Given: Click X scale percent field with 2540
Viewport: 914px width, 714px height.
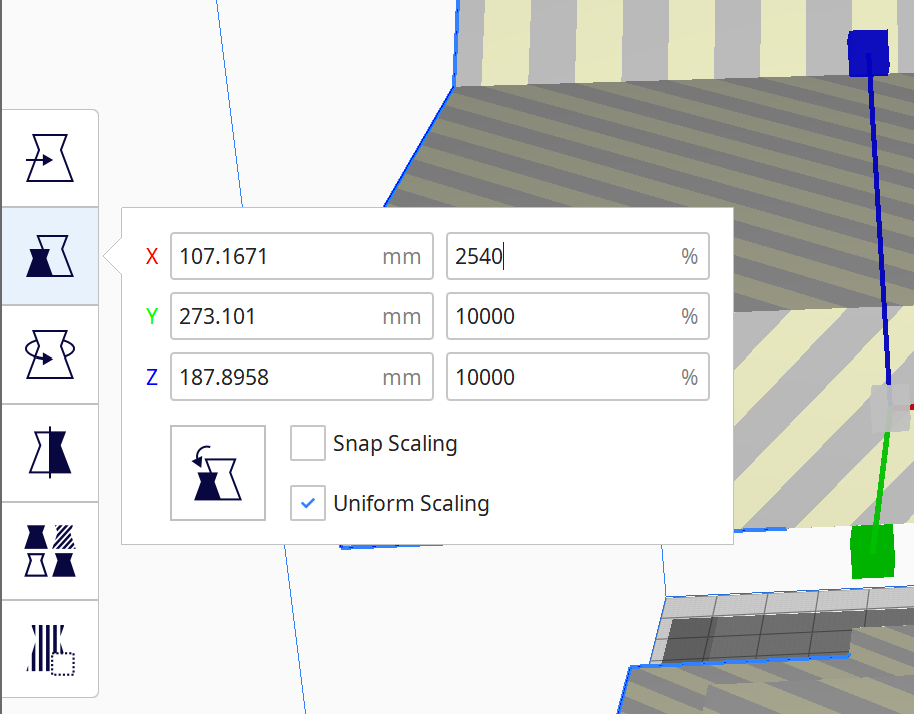Looking at the screenshot, I should (578, 256).
